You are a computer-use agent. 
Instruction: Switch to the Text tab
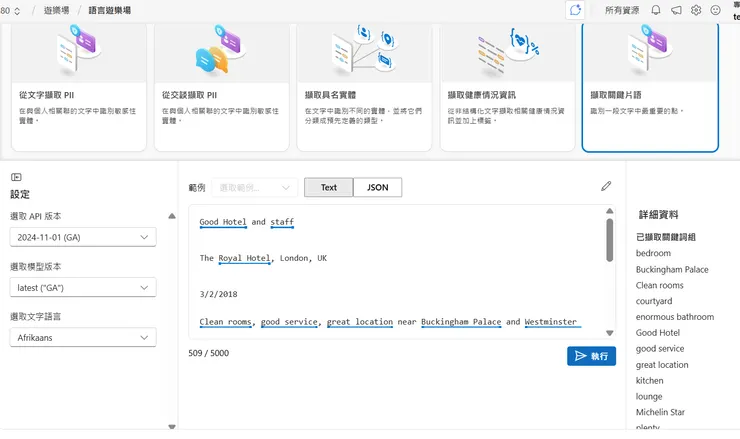point(328,187)
